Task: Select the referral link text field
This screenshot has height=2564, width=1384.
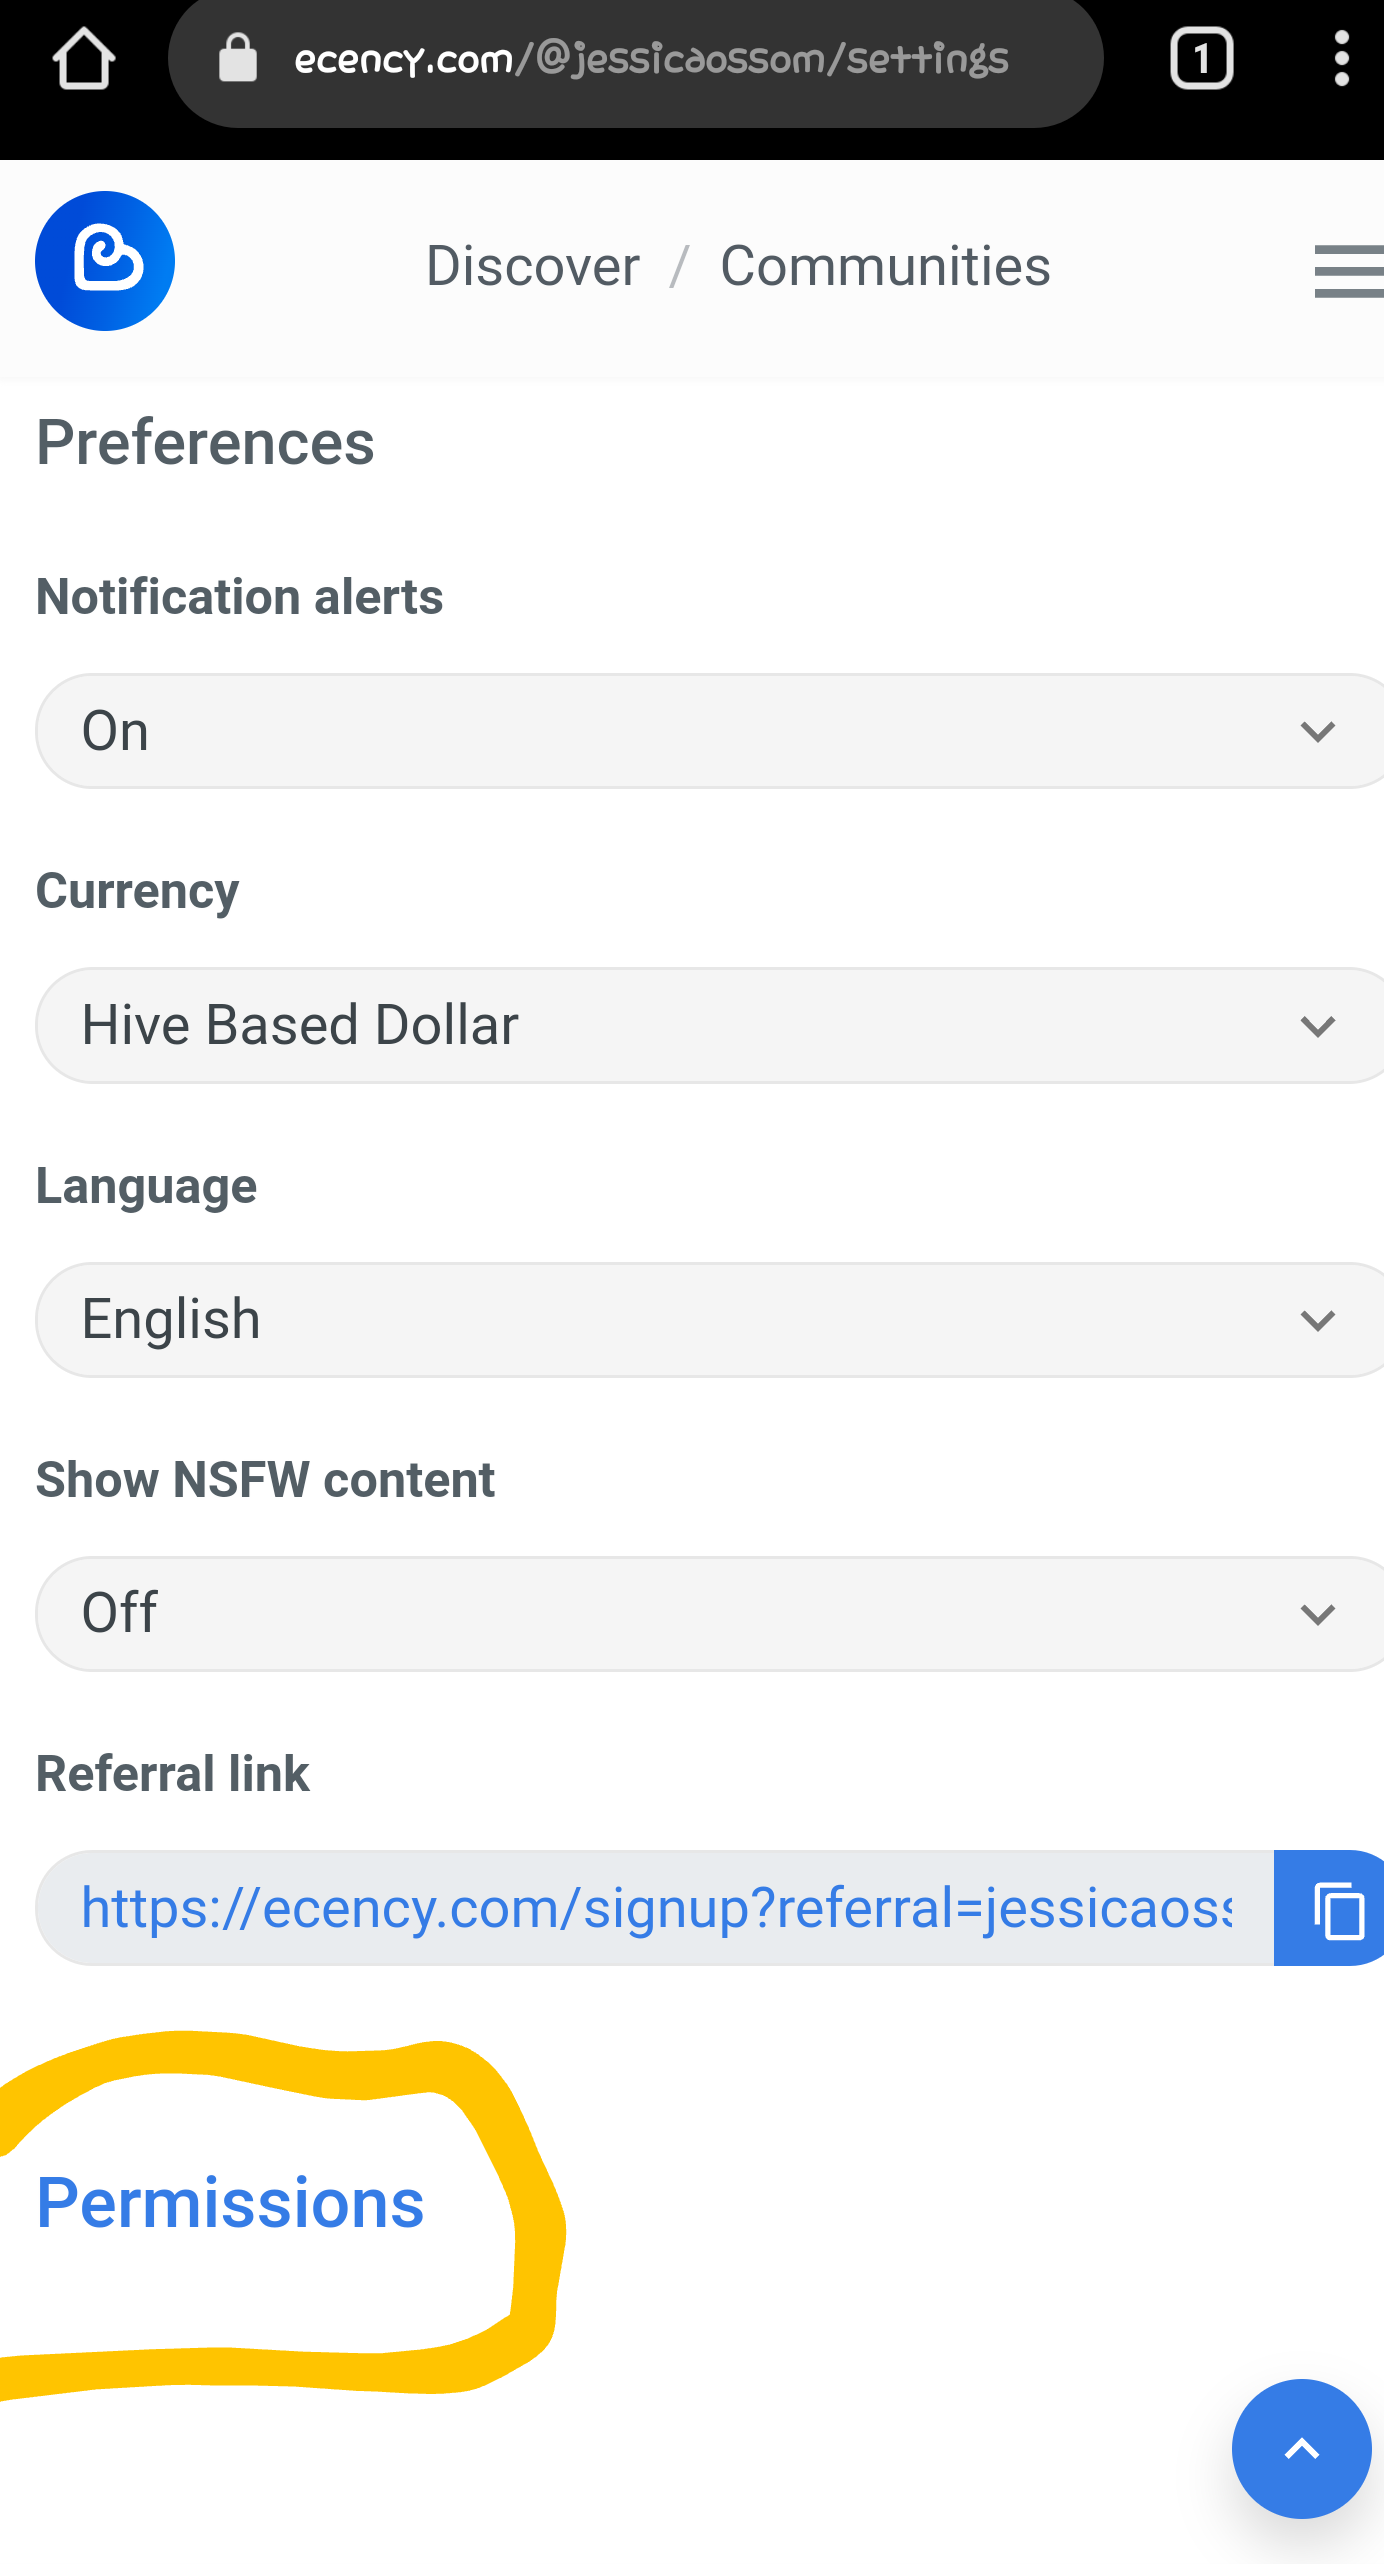Action: [x=655, y=1908]
